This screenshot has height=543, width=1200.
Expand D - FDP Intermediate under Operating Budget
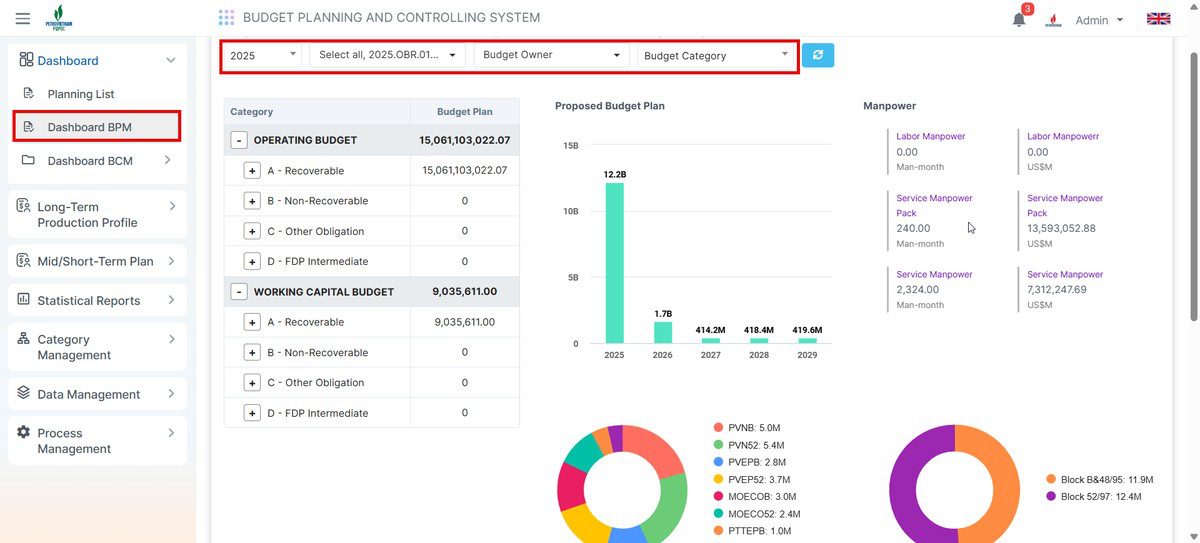[x=253, y=261]
